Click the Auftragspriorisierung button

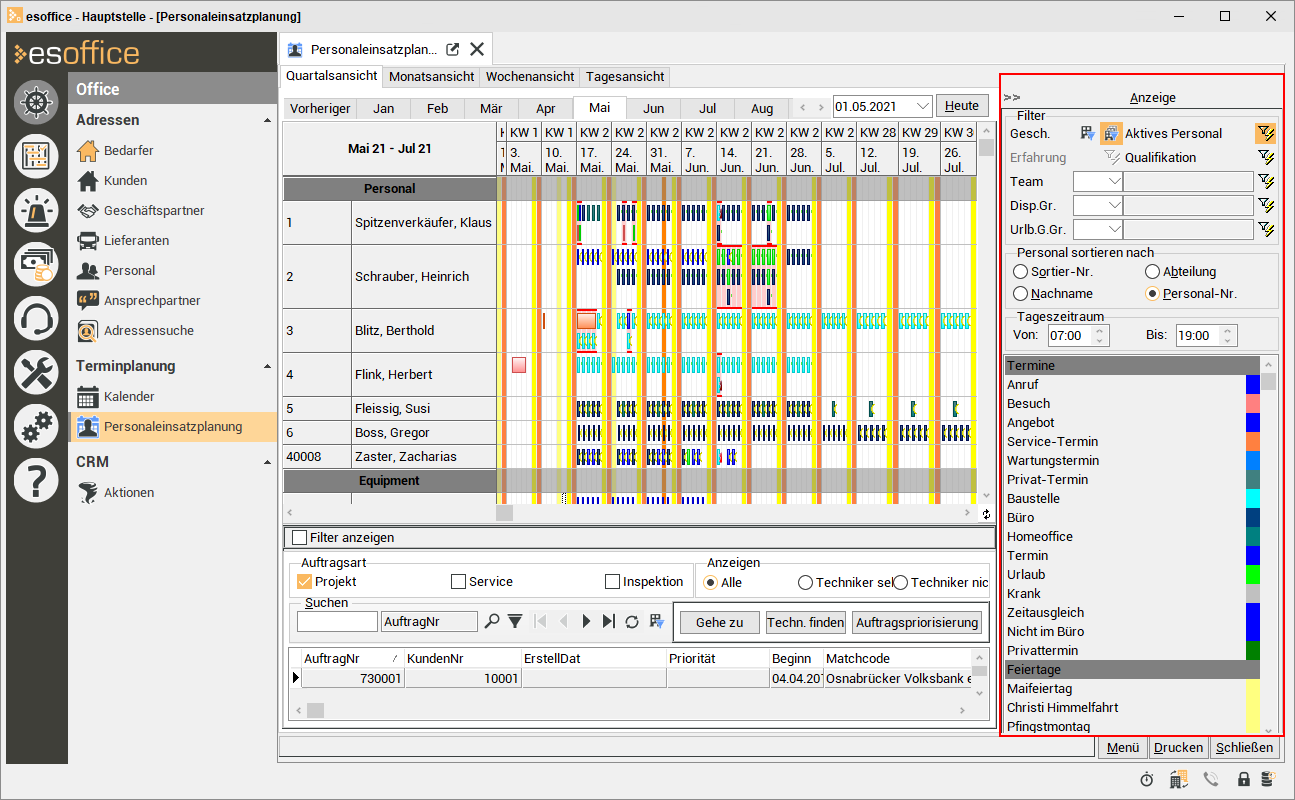coord(917,622)
